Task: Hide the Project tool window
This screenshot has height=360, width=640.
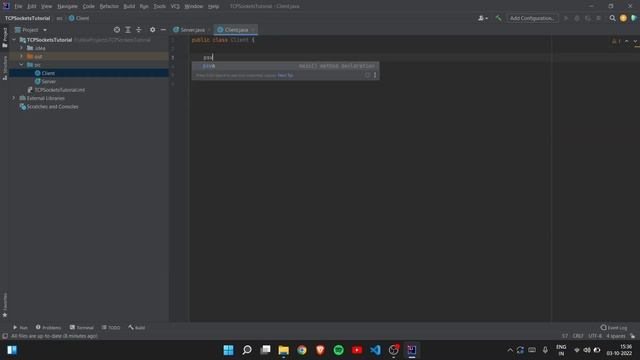Action: 163,30
